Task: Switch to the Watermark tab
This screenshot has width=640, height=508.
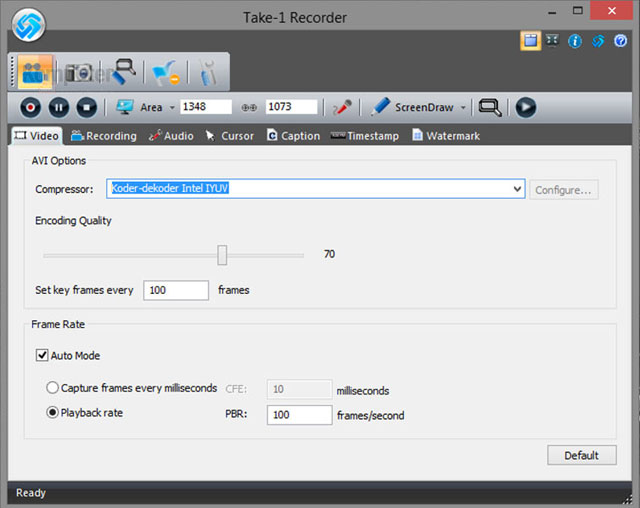Action: click(x=446, y=136)
